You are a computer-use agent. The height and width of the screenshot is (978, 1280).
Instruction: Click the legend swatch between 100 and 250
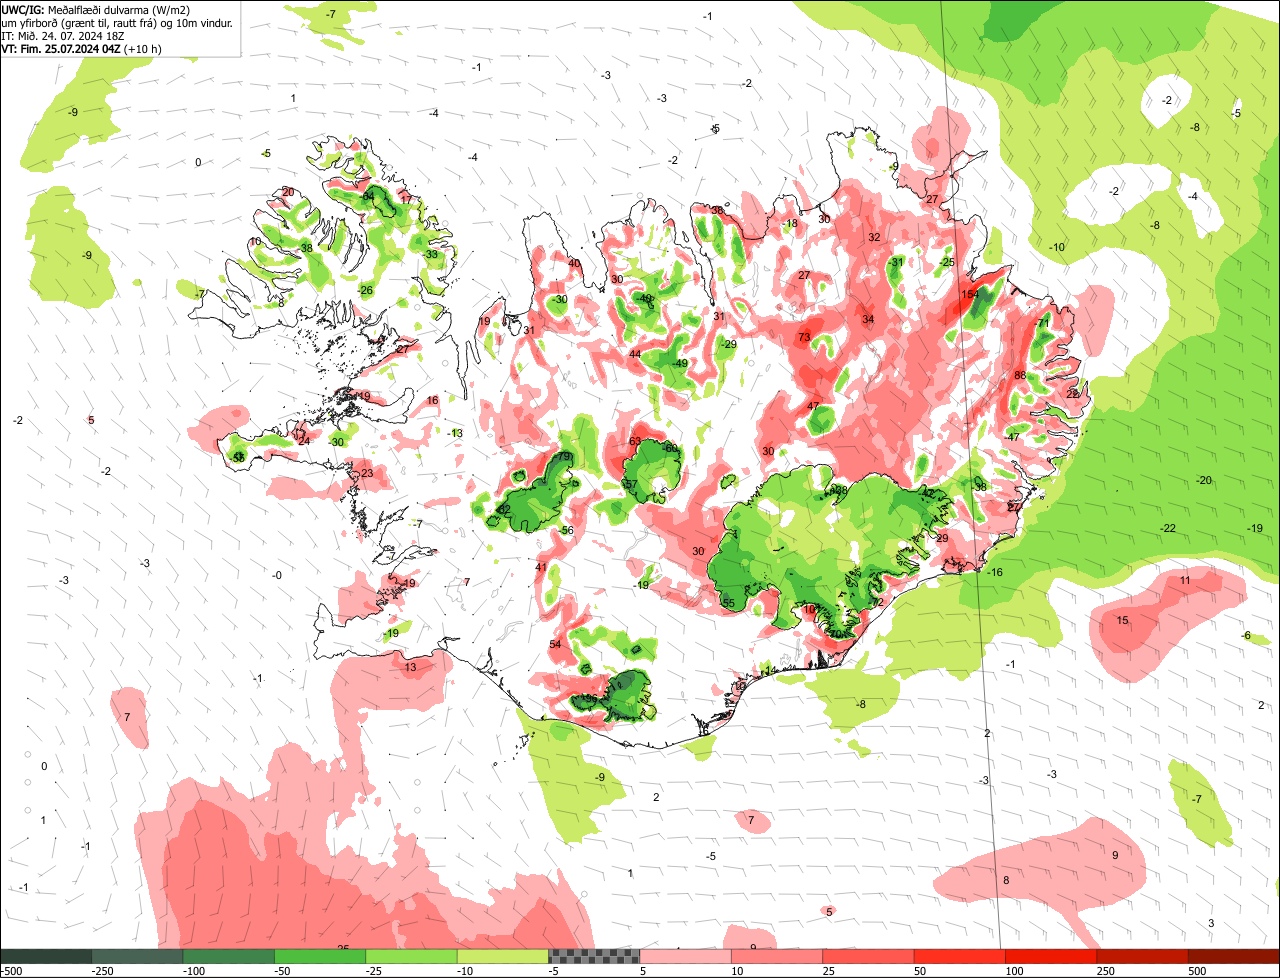pos(1051,956)
